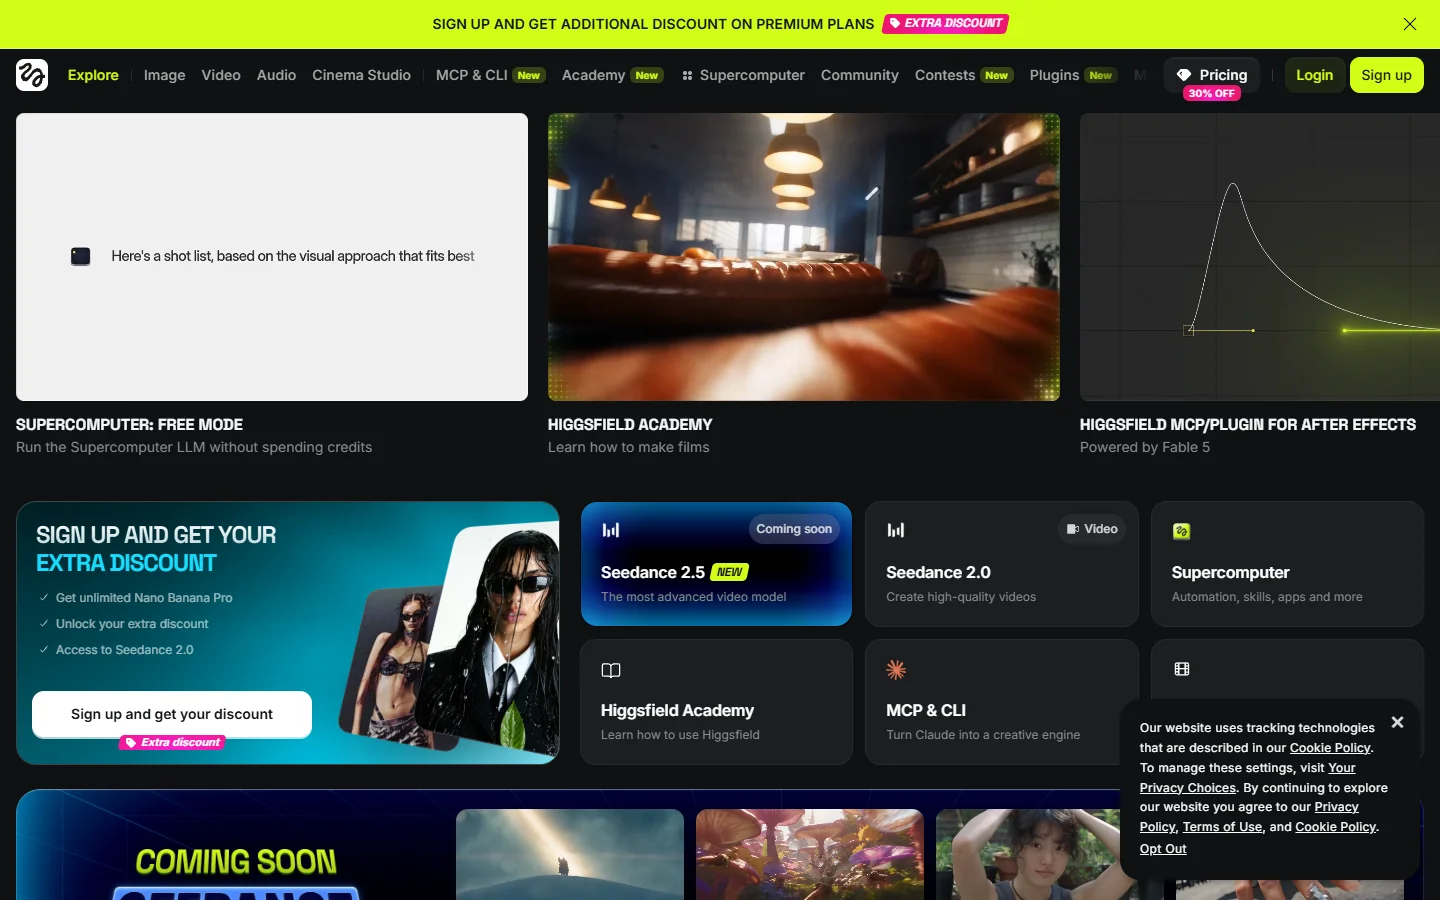This screenshot has height=900, width=1440.
Task: Open the MCP & CLI card title
Action: [x=926, y=710]
